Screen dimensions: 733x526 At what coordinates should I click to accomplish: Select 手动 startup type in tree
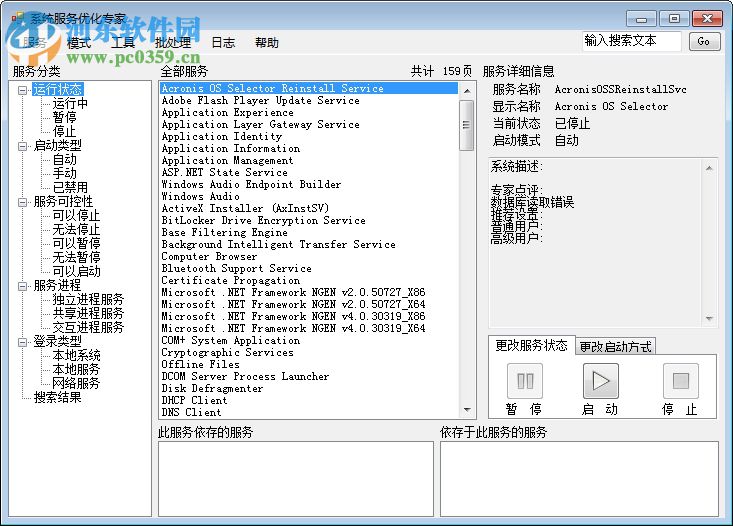65,173
